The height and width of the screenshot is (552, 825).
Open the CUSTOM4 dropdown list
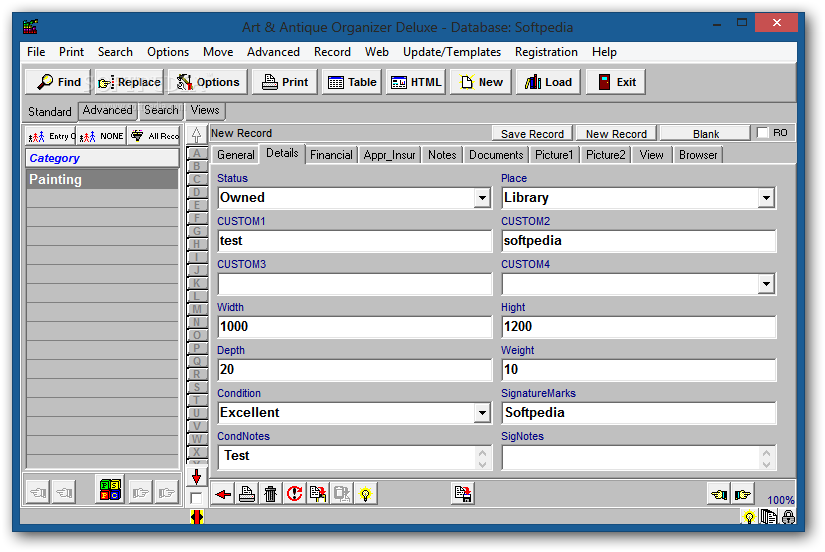[766, 284]
